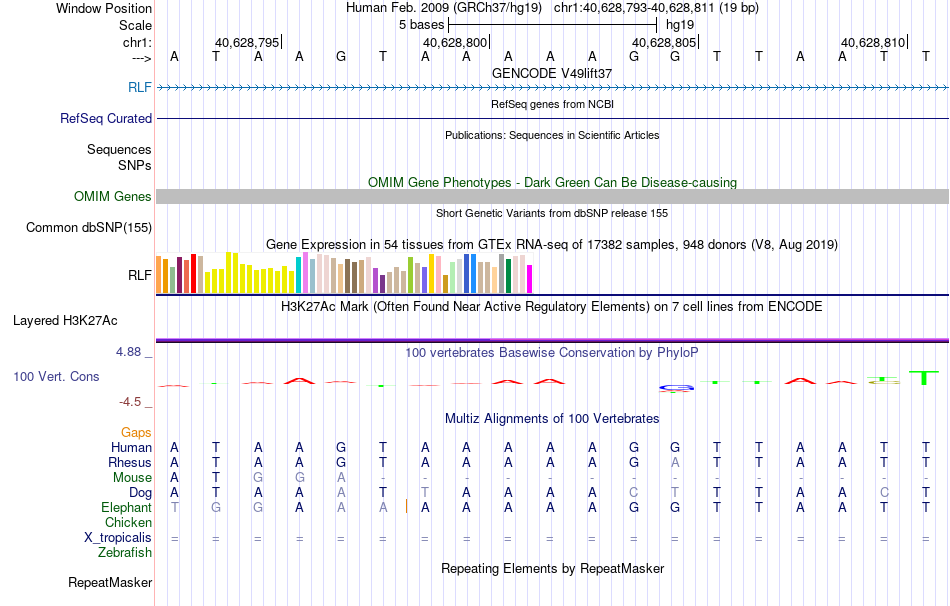Click the orange insertion mark in Elephant row
The image size is (950, 606).
[x=406, y=507]
